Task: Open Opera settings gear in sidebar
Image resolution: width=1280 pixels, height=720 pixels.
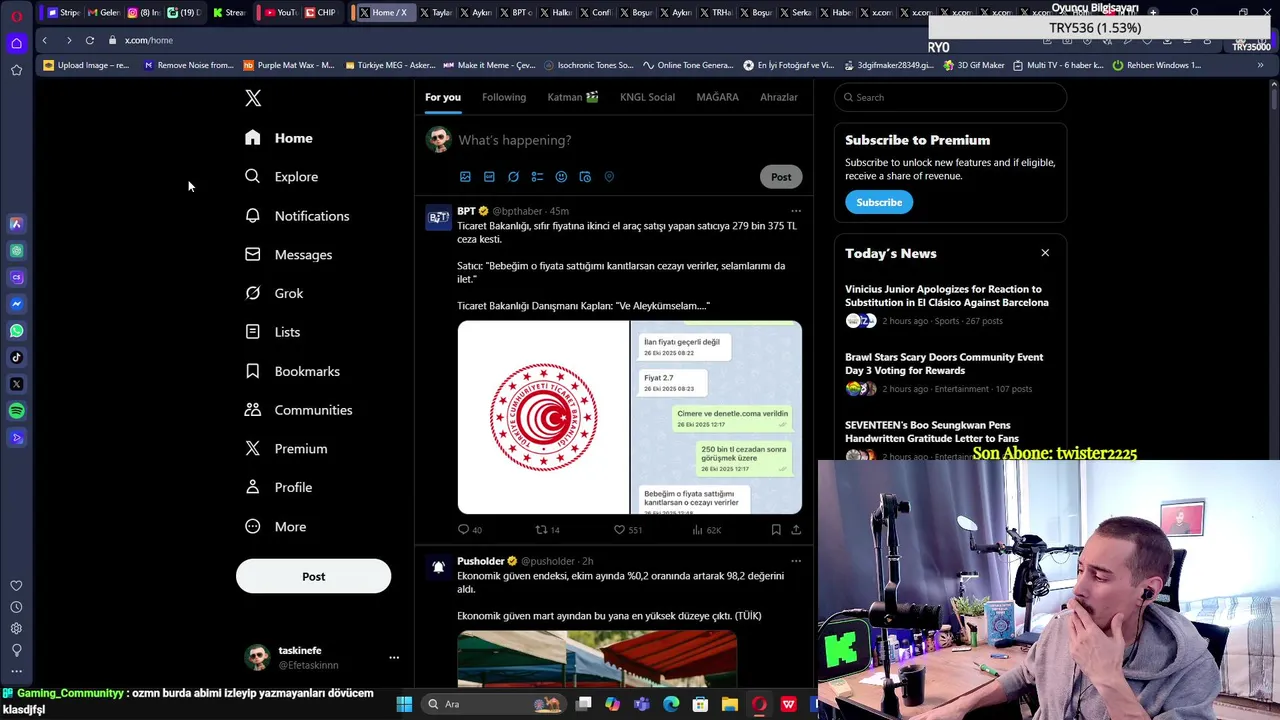Action: pos(16,629)
